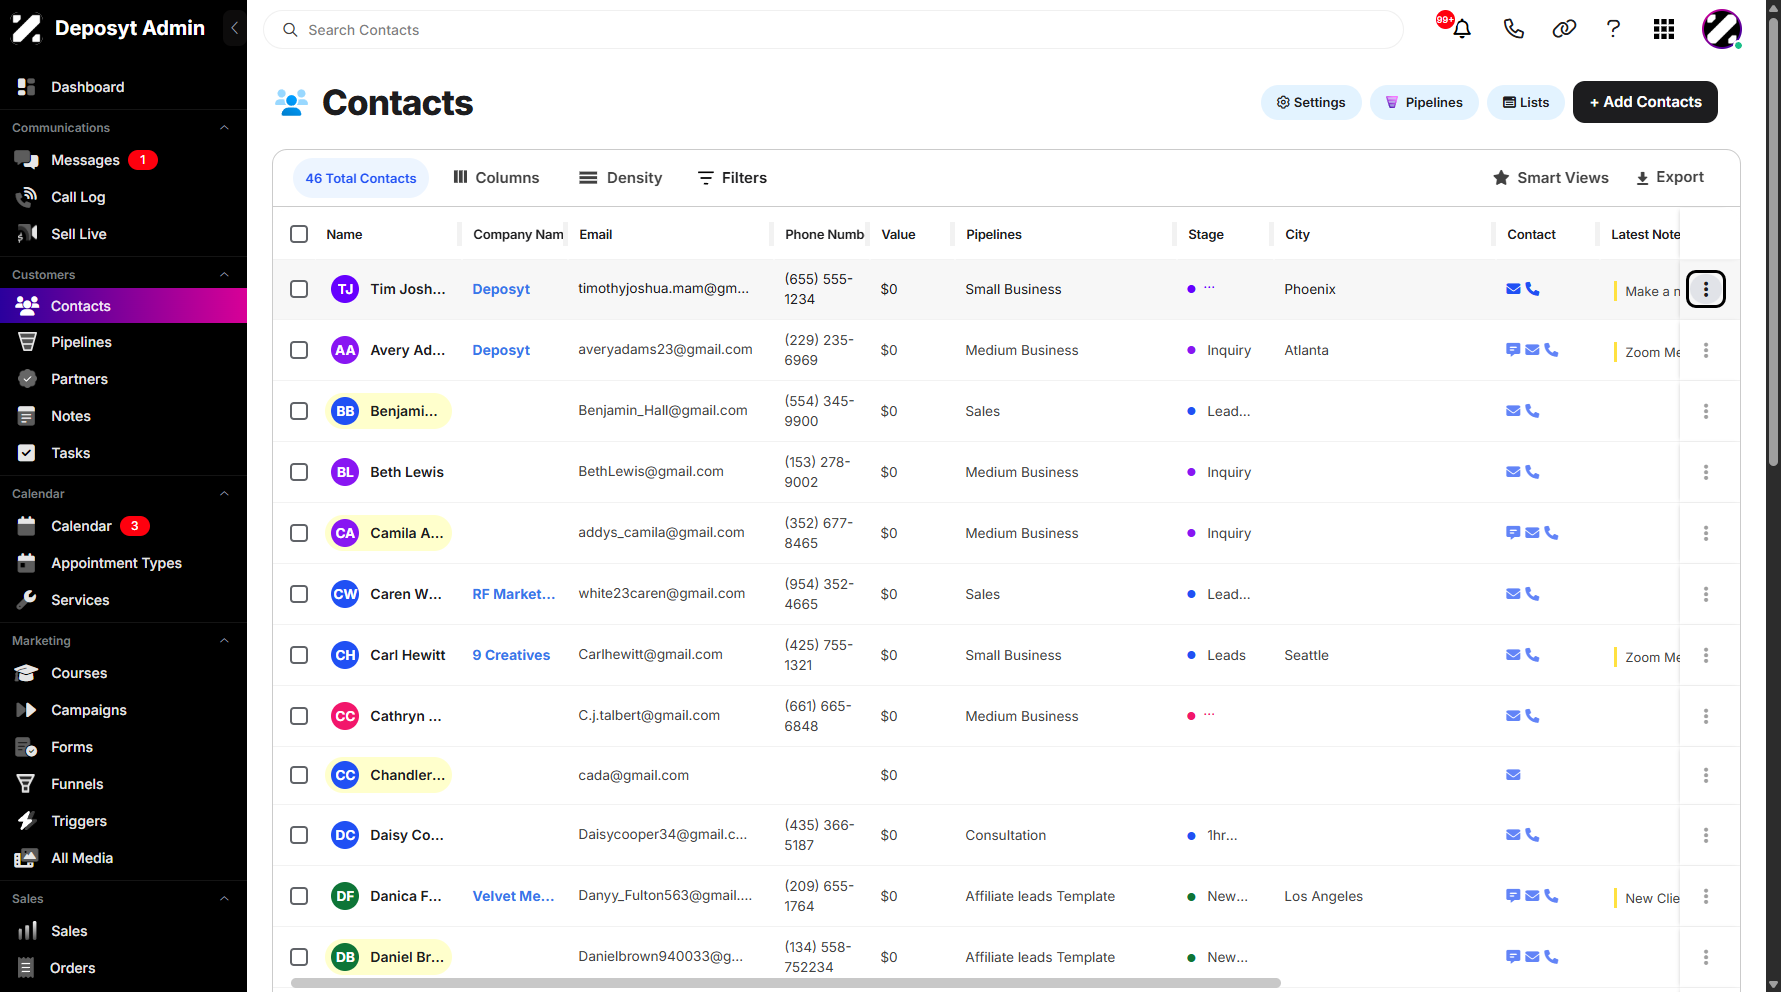Call Danica F via phone icon
This screenshot has height=992, width=1781.
tap(1551, 896)
